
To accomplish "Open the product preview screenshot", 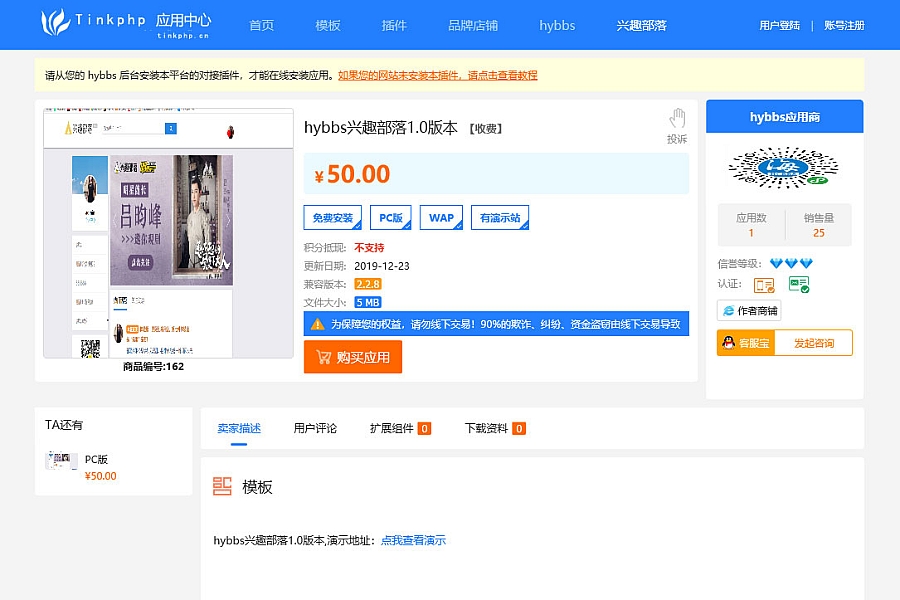I will (168, 233).
